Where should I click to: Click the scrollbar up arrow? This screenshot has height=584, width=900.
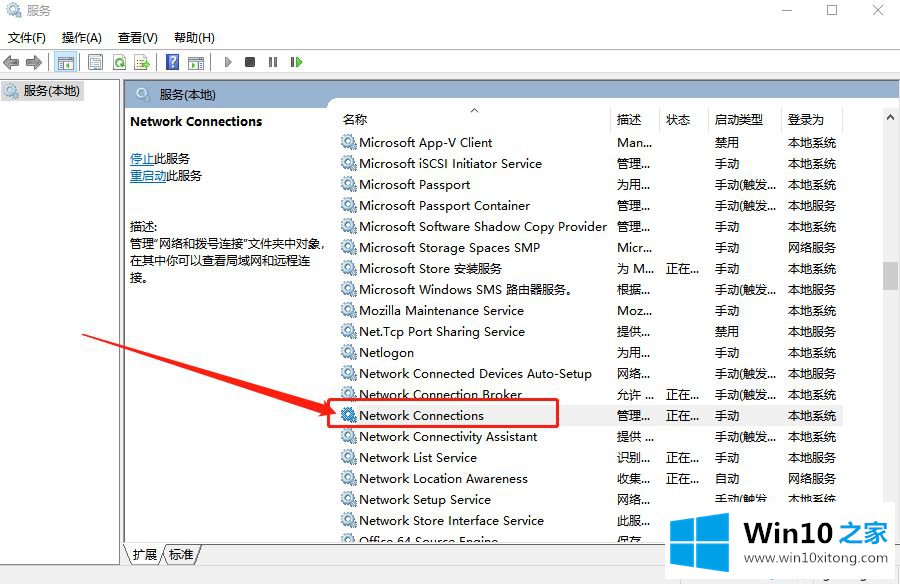click(x=890, y=117)
